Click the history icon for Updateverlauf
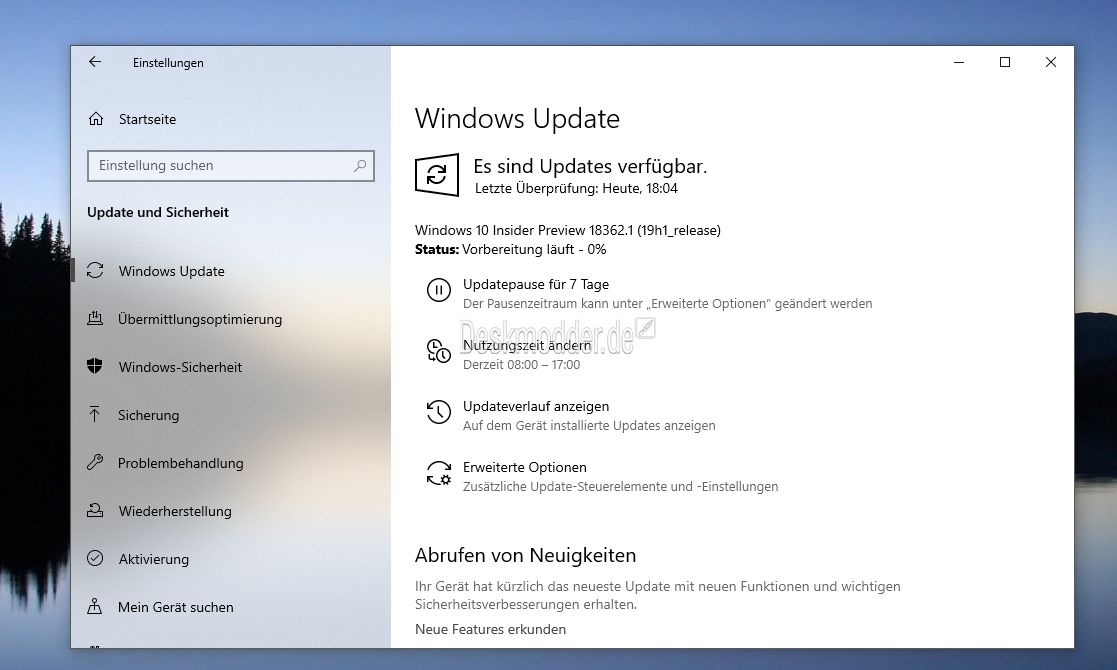 click(439, 412)
